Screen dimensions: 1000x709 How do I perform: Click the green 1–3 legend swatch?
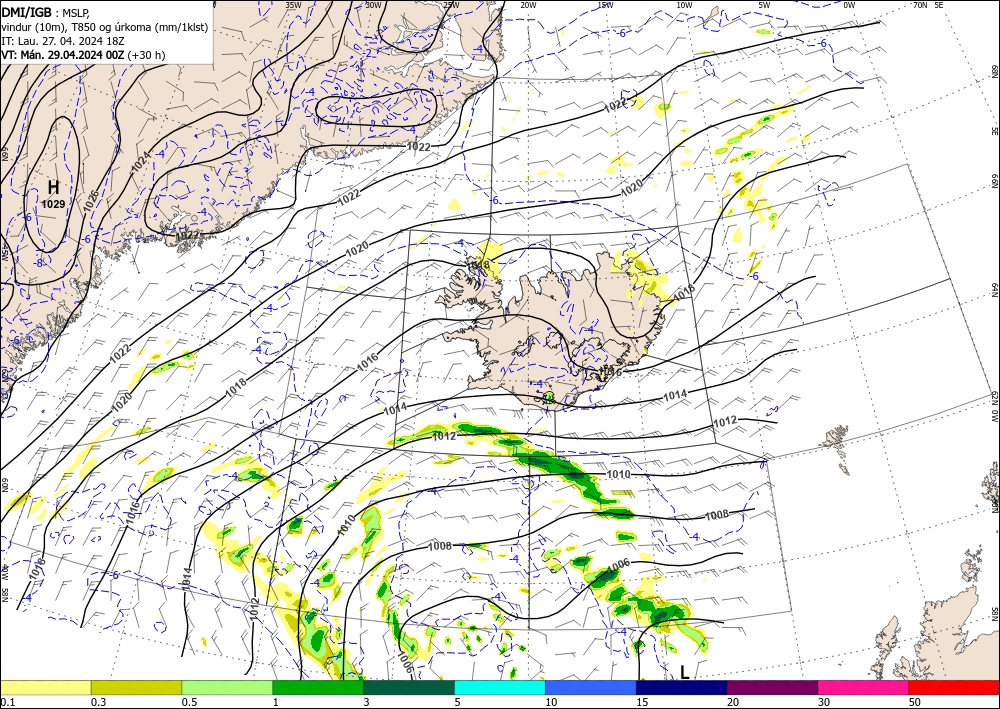click(x=318, y=687)
